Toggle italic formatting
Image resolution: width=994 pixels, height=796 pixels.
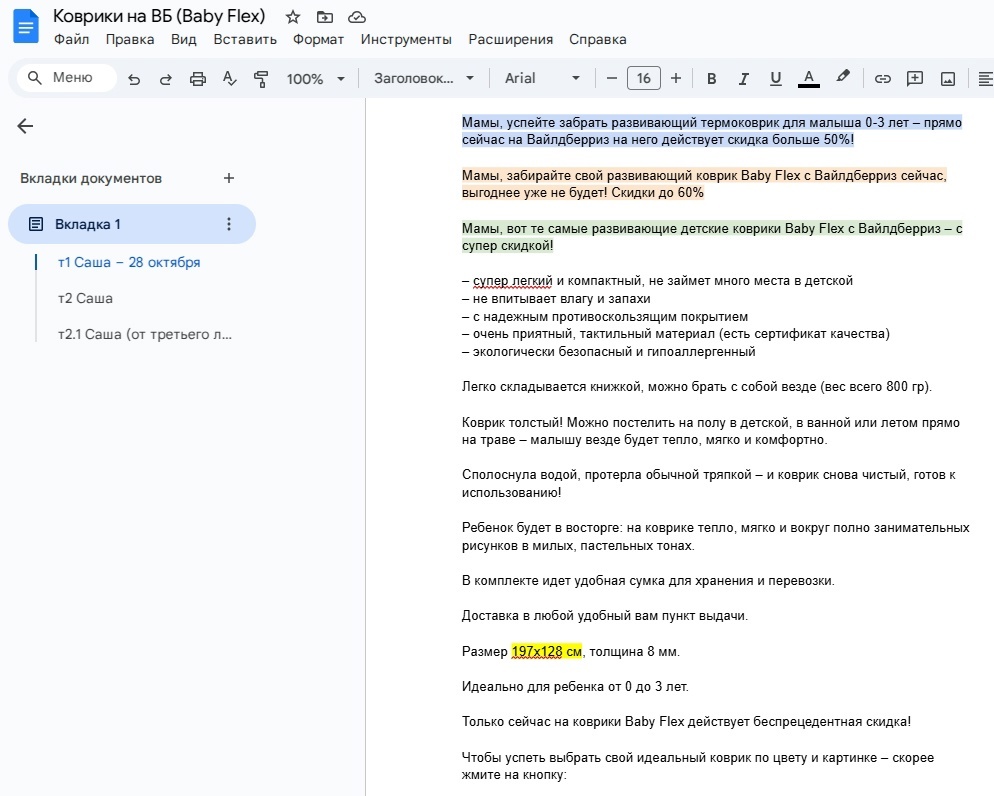(x=743, y=79)
